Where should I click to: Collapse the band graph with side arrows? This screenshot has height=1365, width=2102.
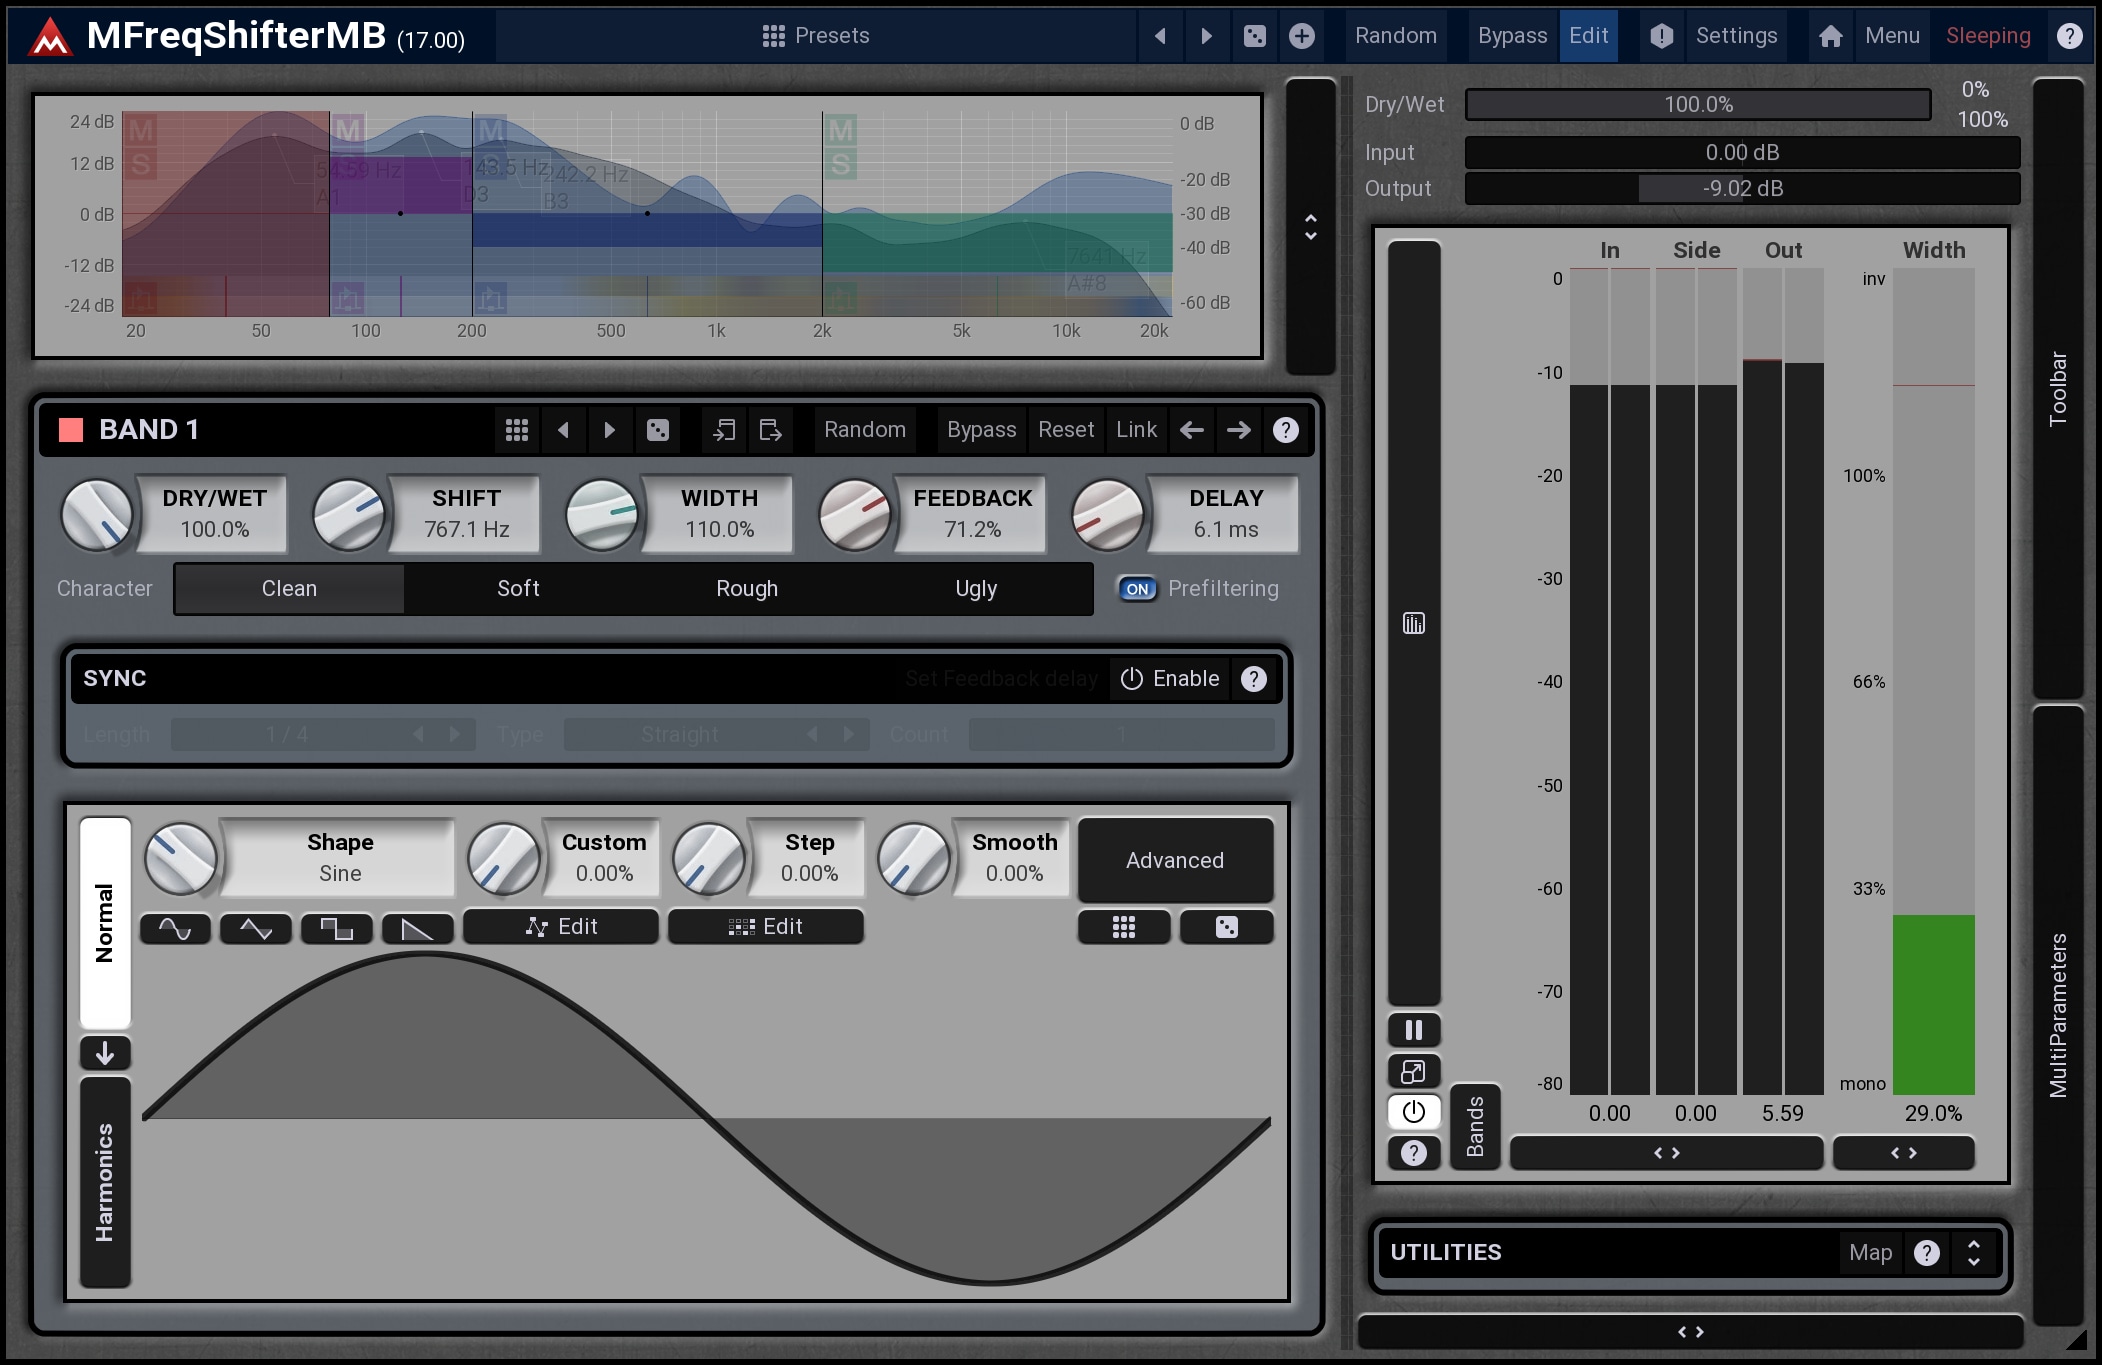coord(1310,227)
